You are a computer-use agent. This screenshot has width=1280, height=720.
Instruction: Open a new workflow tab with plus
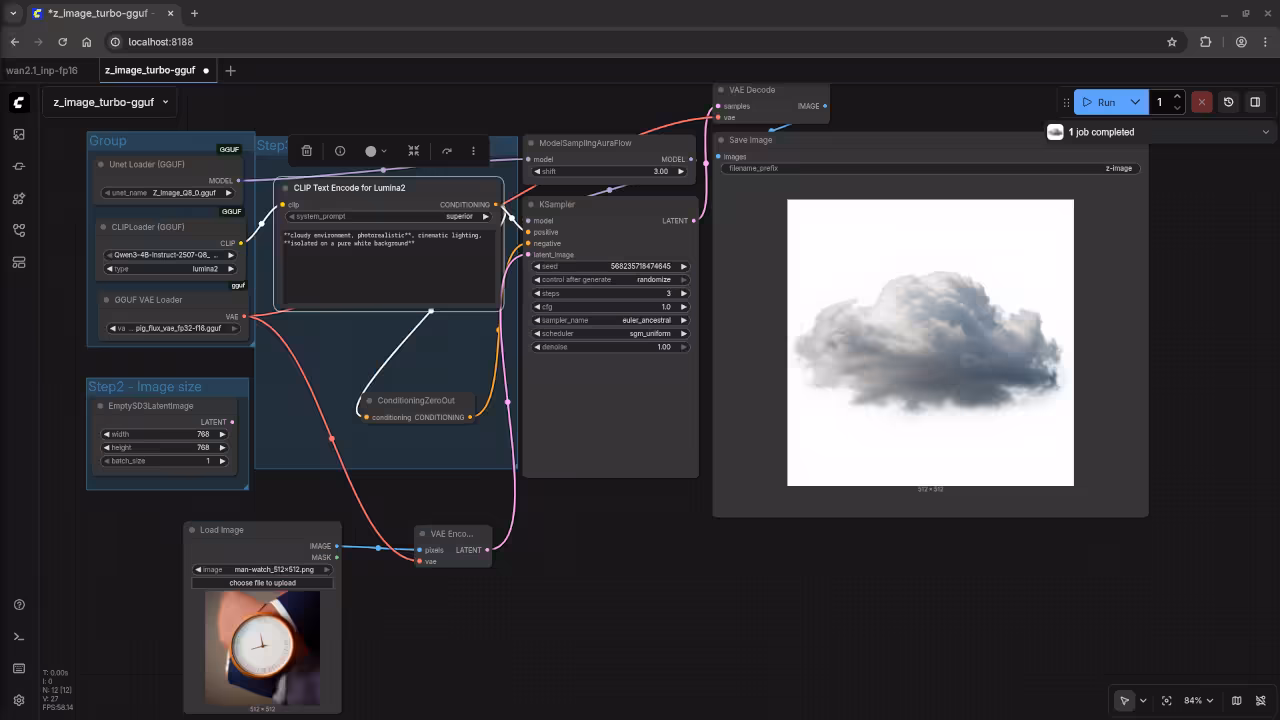[x=230, y=70]
